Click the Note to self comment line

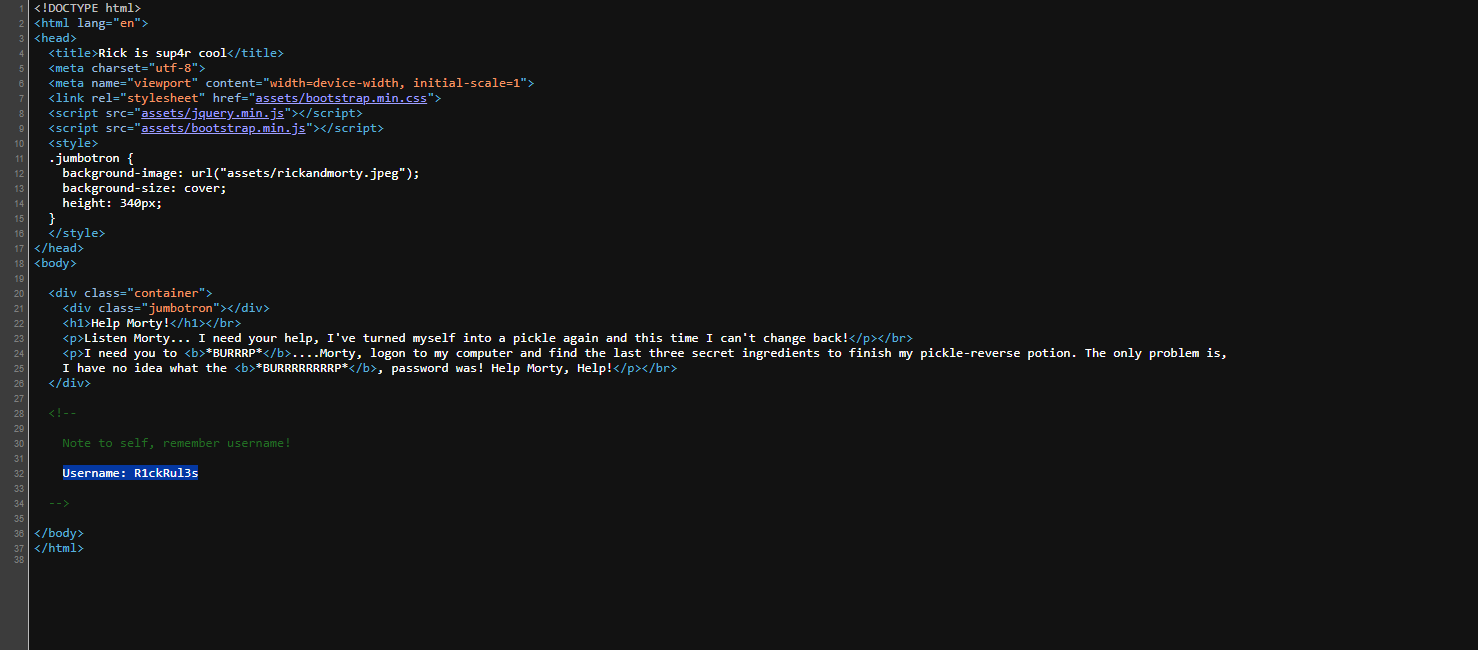[x=176, y=443]
